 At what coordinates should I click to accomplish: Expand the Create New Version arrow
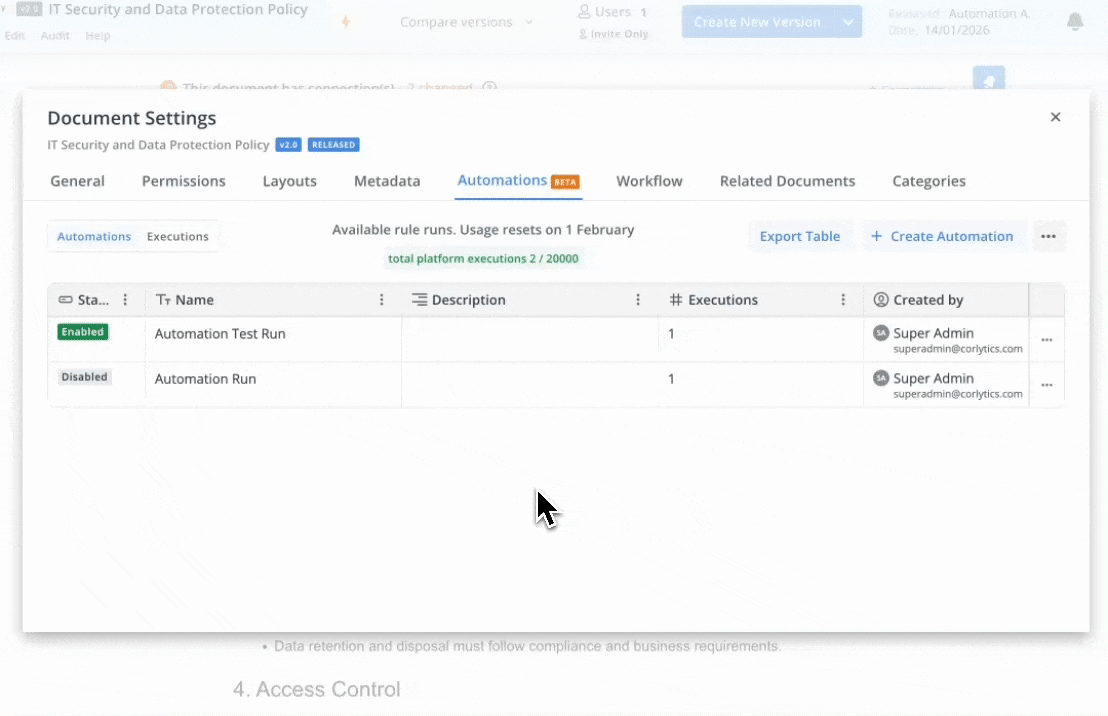tap(848, 22)
